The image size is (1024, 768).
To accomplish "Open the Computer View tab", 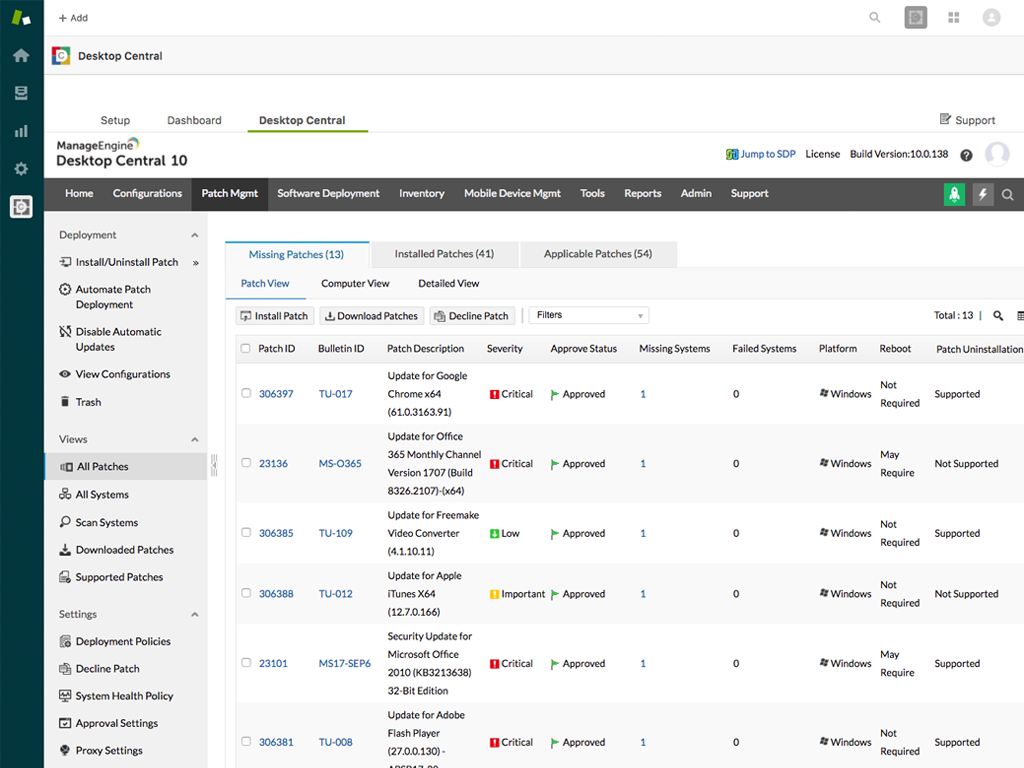I will pos(355,283).
